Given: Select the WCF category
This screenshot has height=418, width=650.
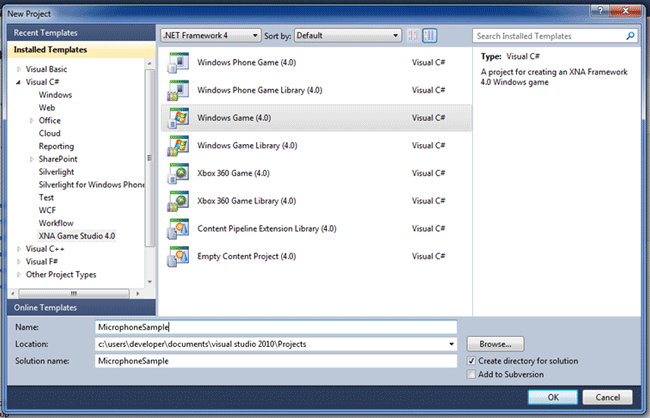Looking at the screenshot, I should [47, 211].
